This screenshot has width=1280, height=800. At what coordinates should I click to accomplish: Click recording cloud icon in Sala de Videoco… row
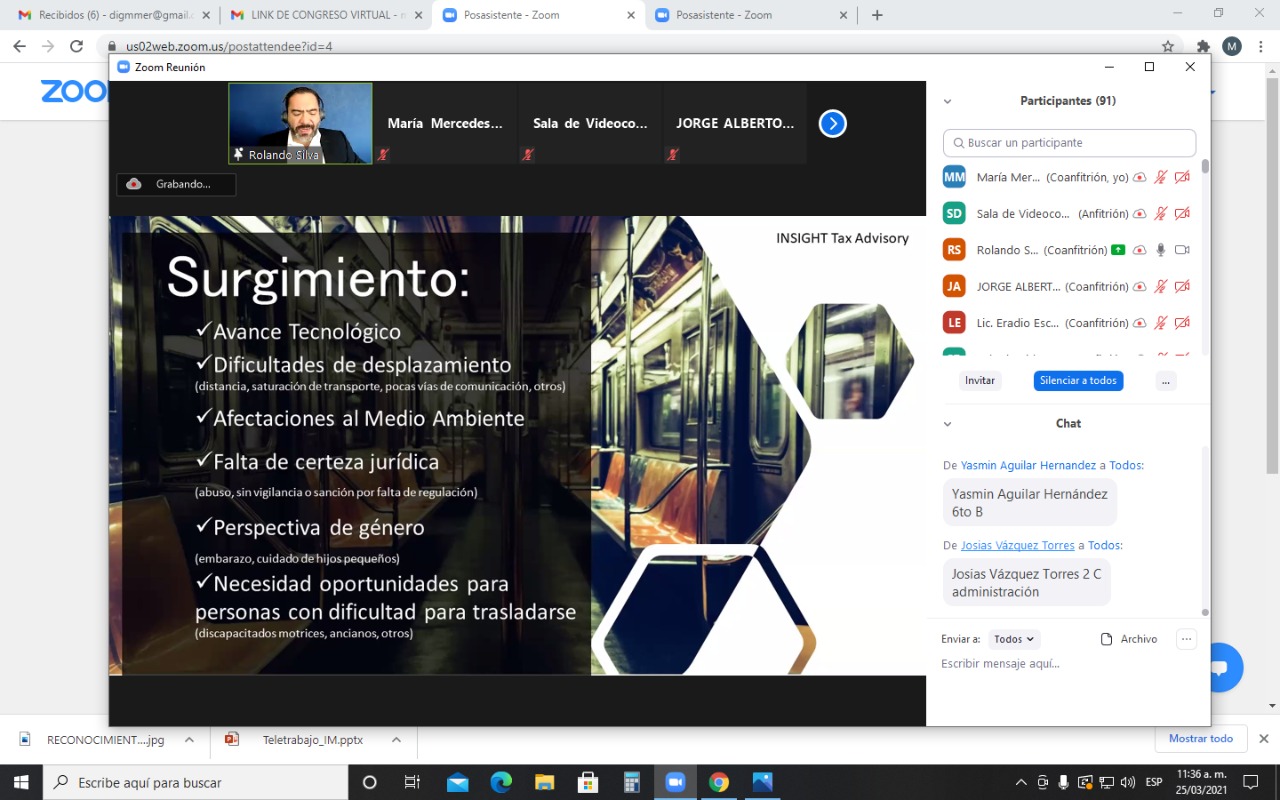1139,214
